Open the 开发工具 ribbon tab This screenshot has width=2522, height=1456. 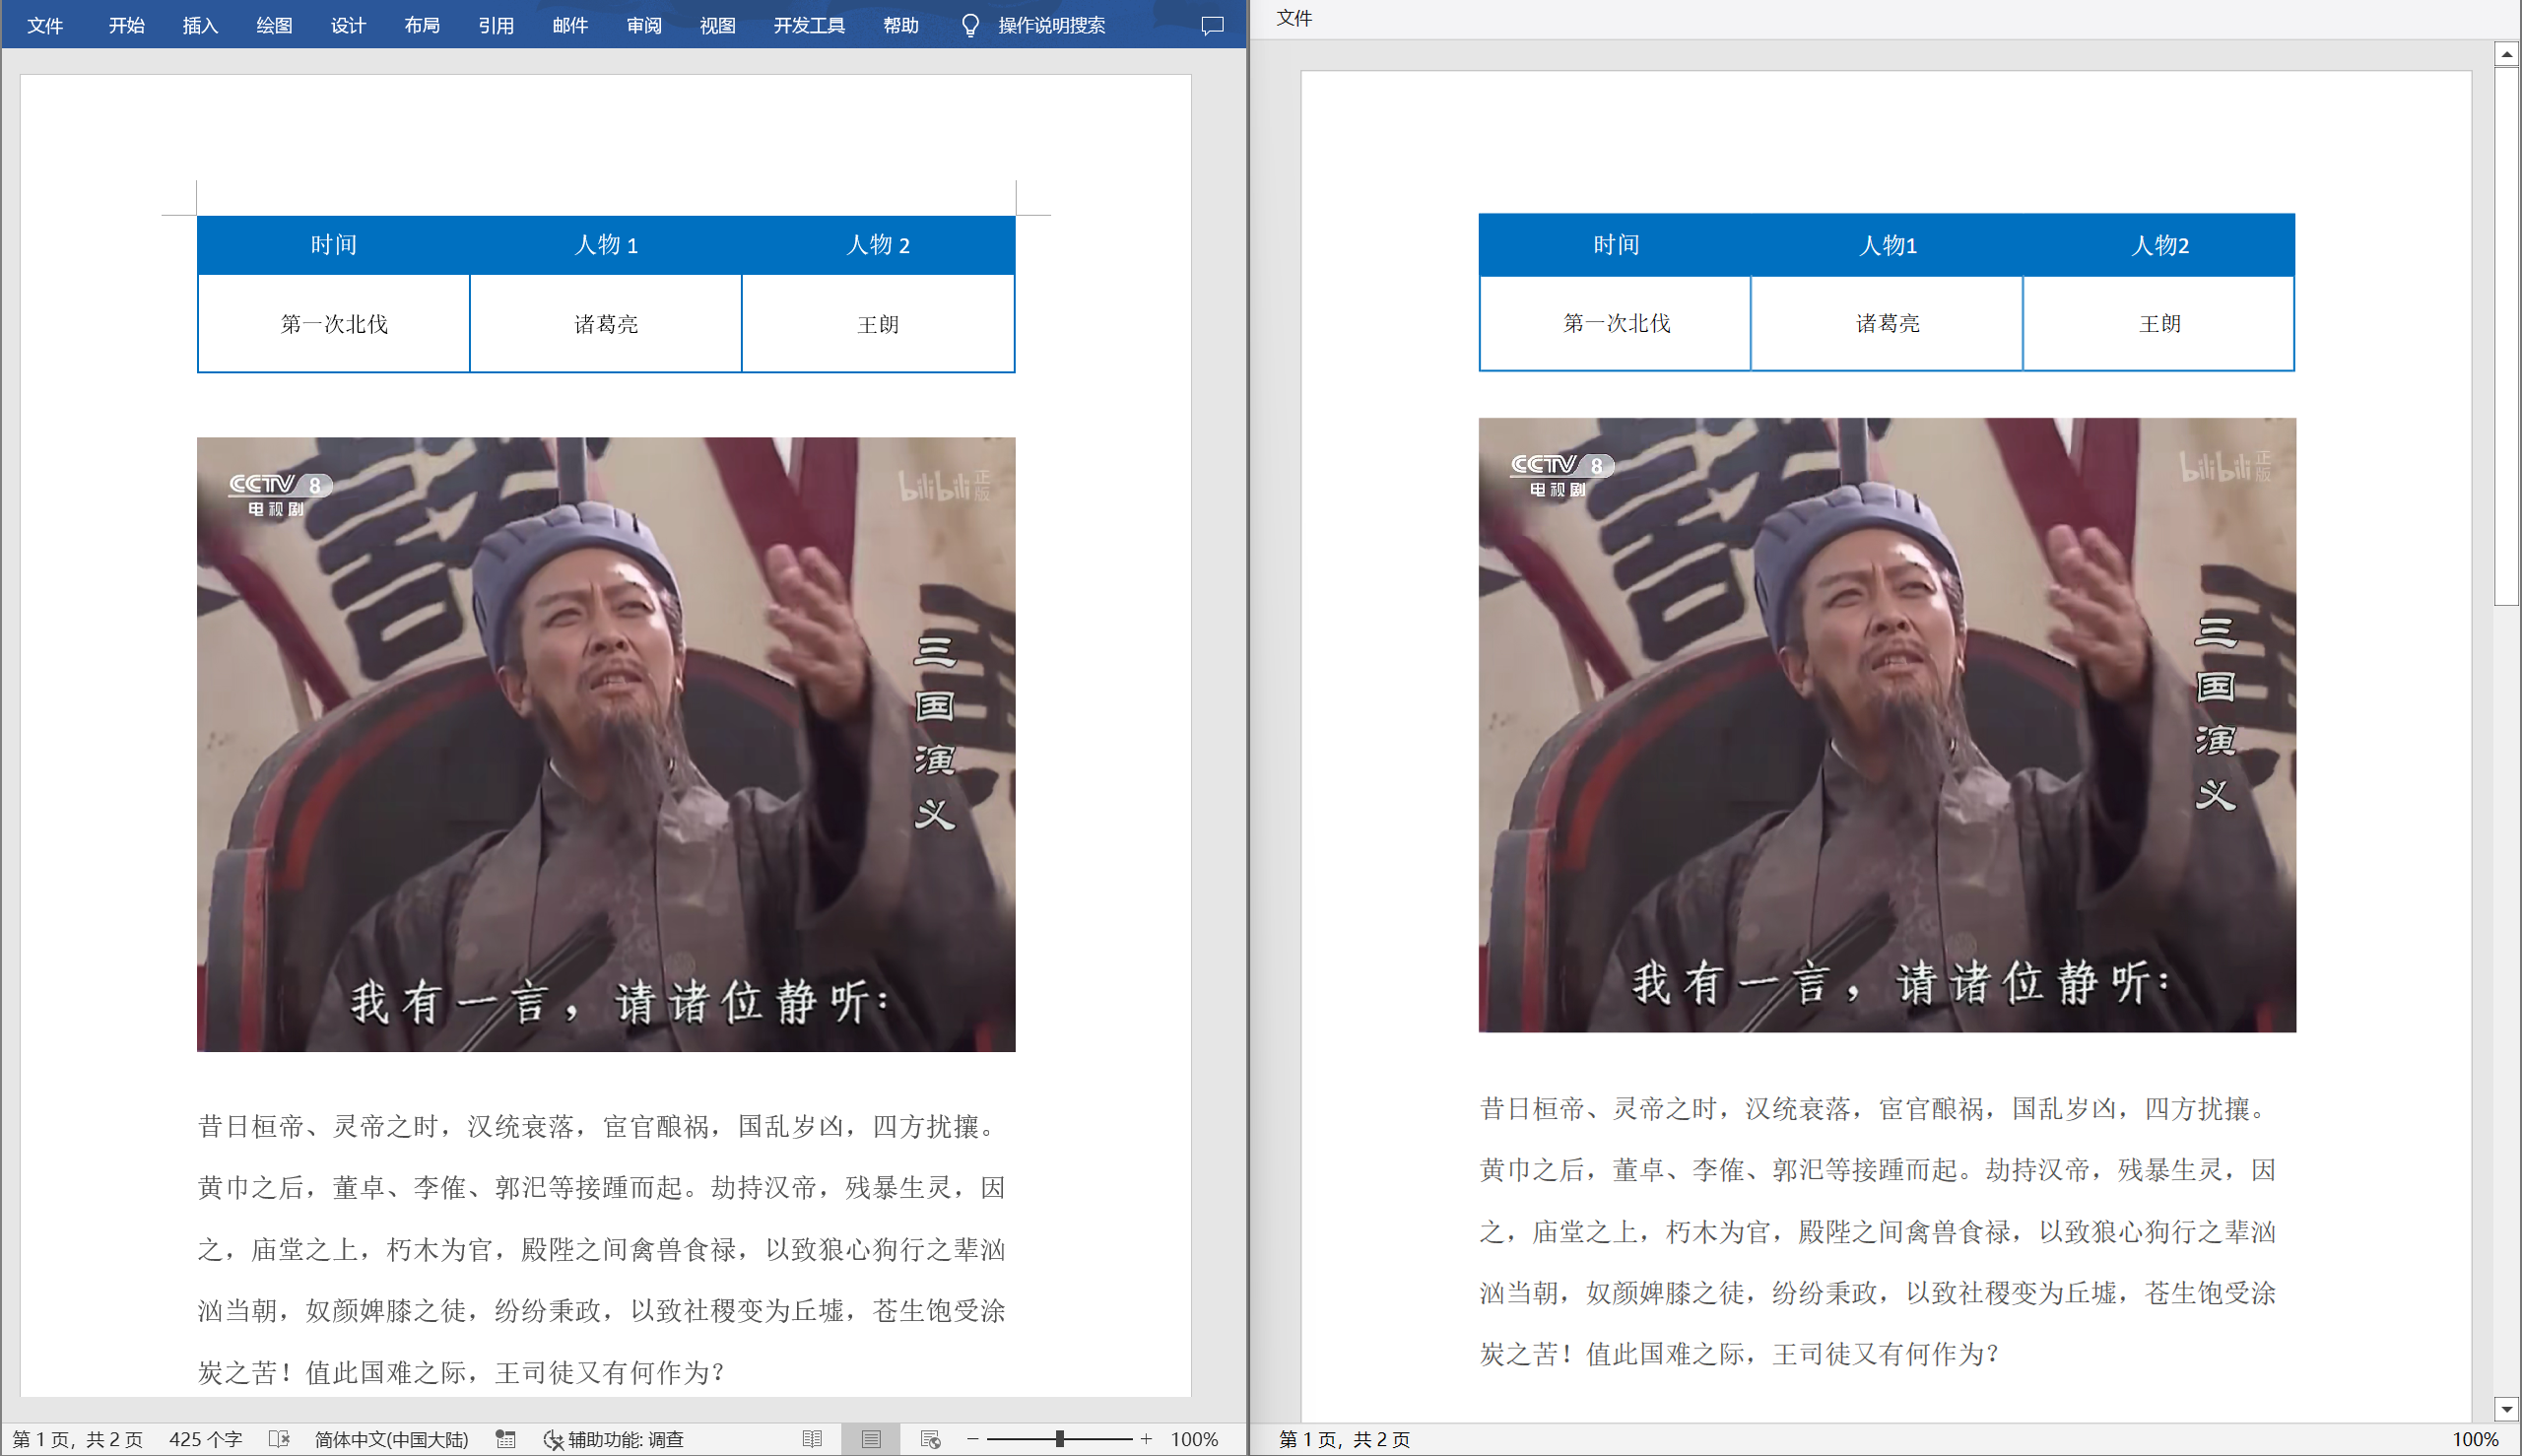pos(809,25)
